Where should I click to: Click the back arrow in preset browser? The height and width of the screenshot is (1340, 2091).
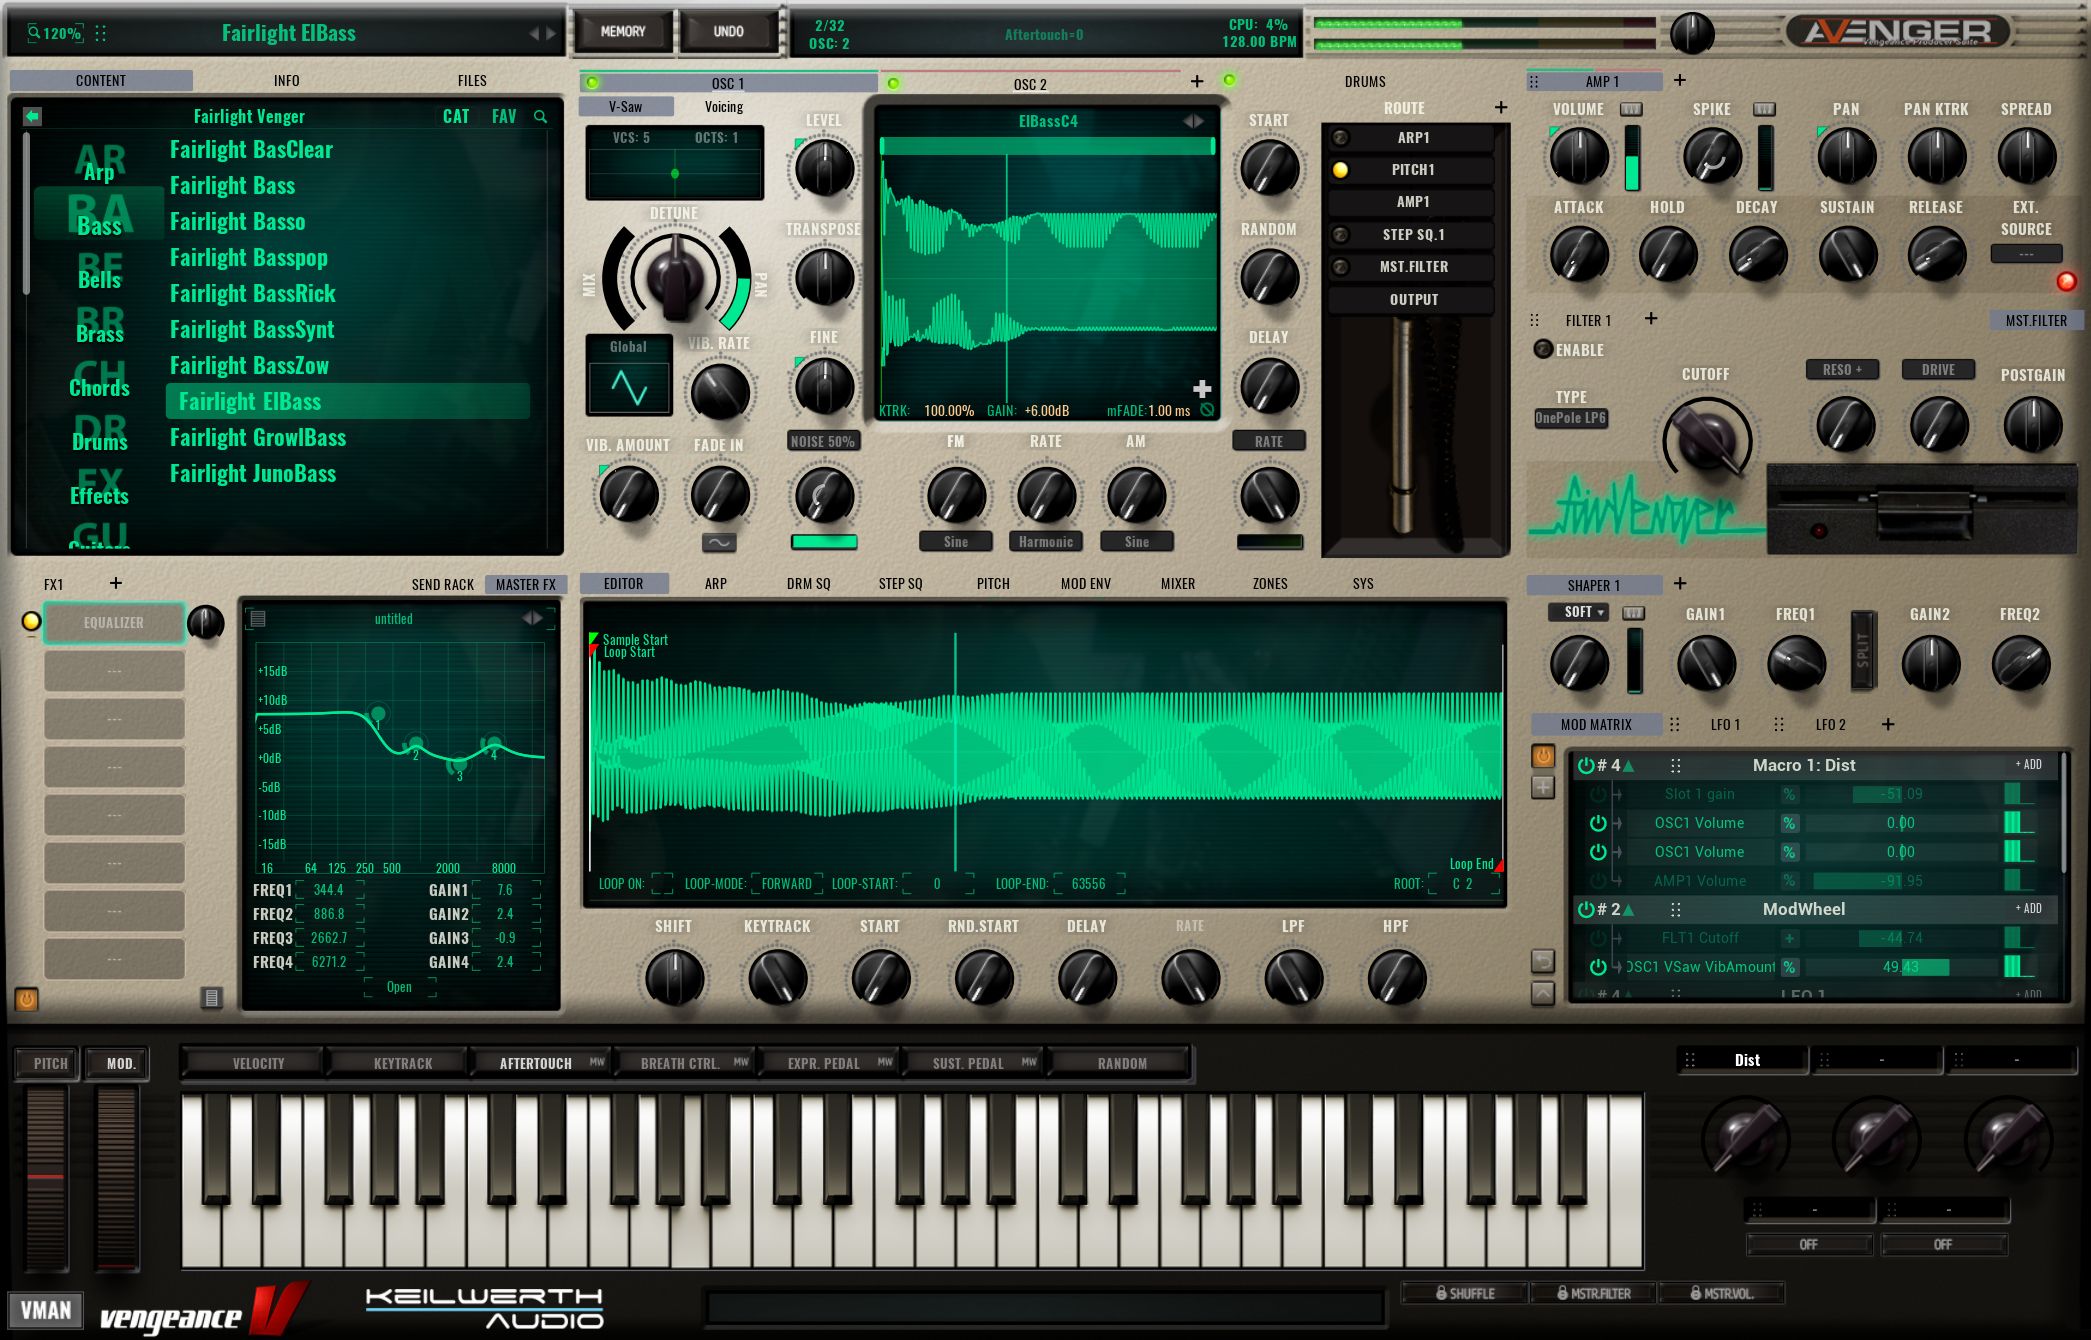32,116
